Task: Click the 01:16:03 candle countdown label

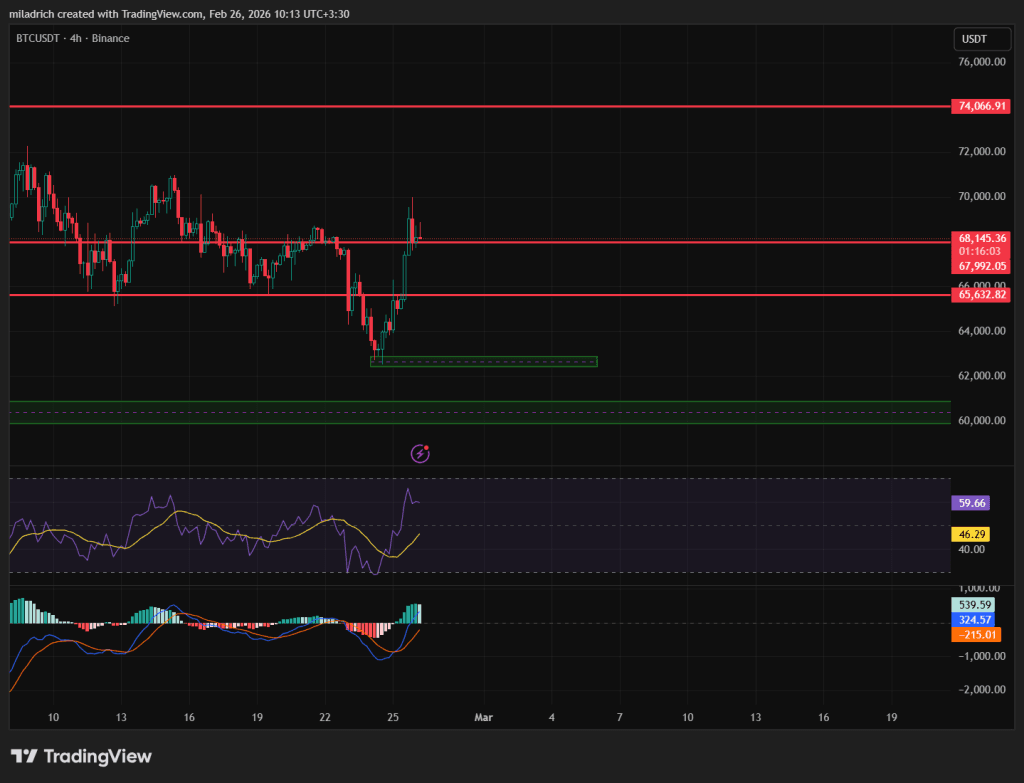Action: [x=980, y=251]
